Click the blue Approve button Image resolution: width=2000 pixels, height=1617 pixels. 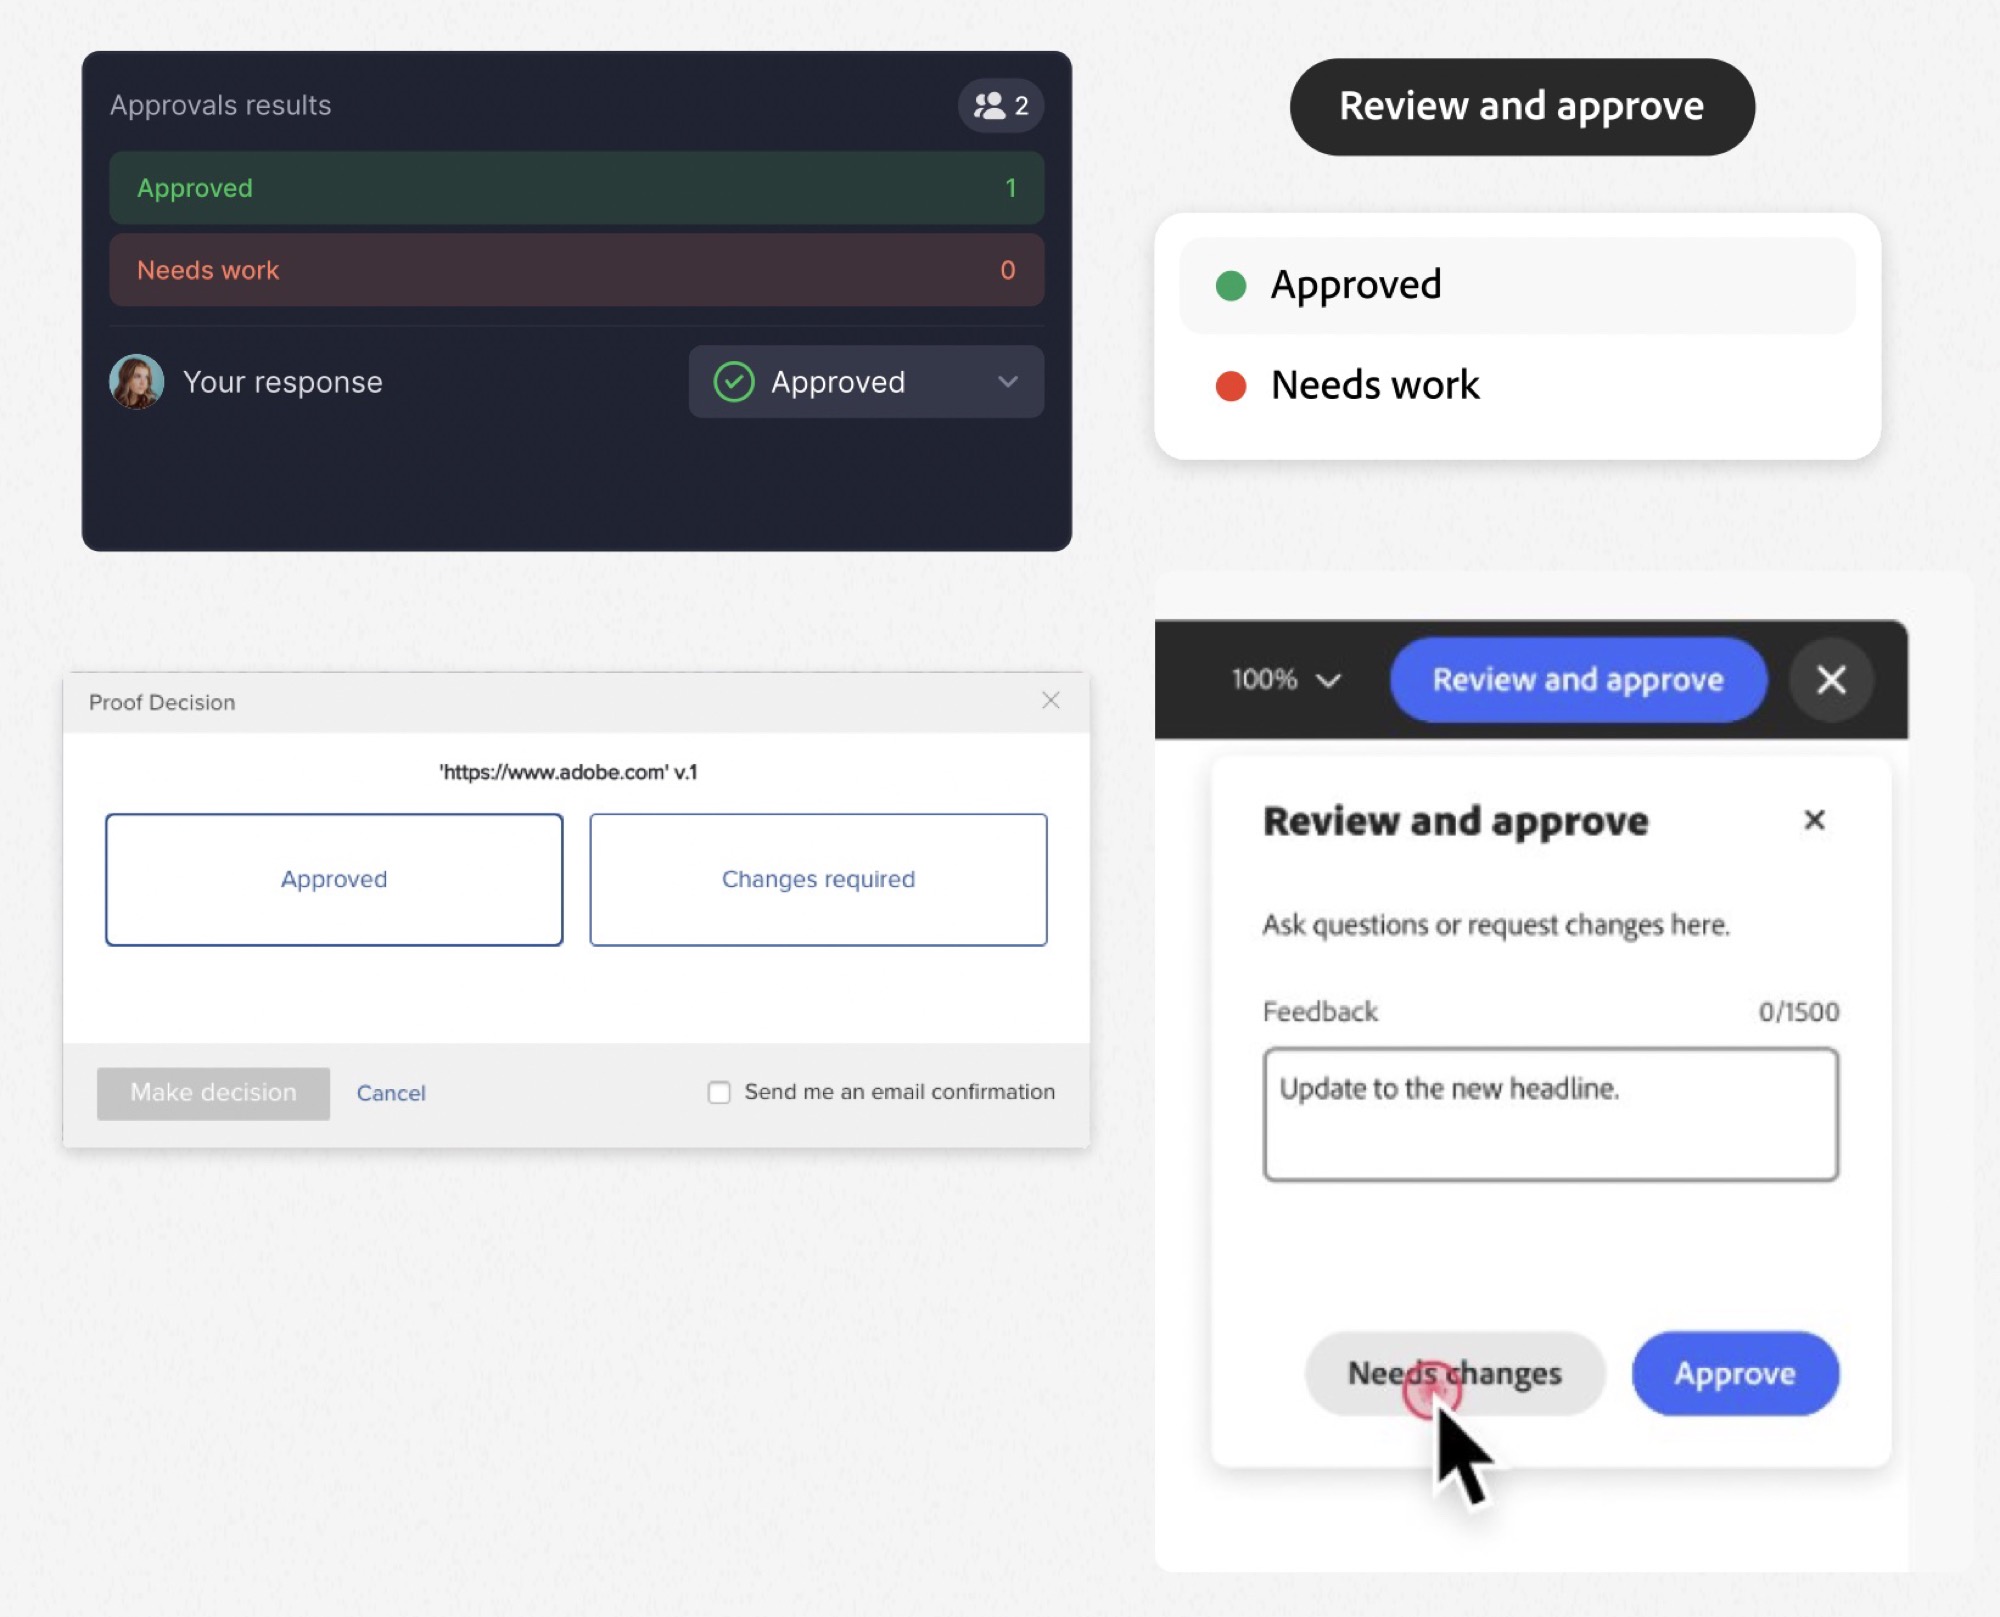coord(1735,1373)
